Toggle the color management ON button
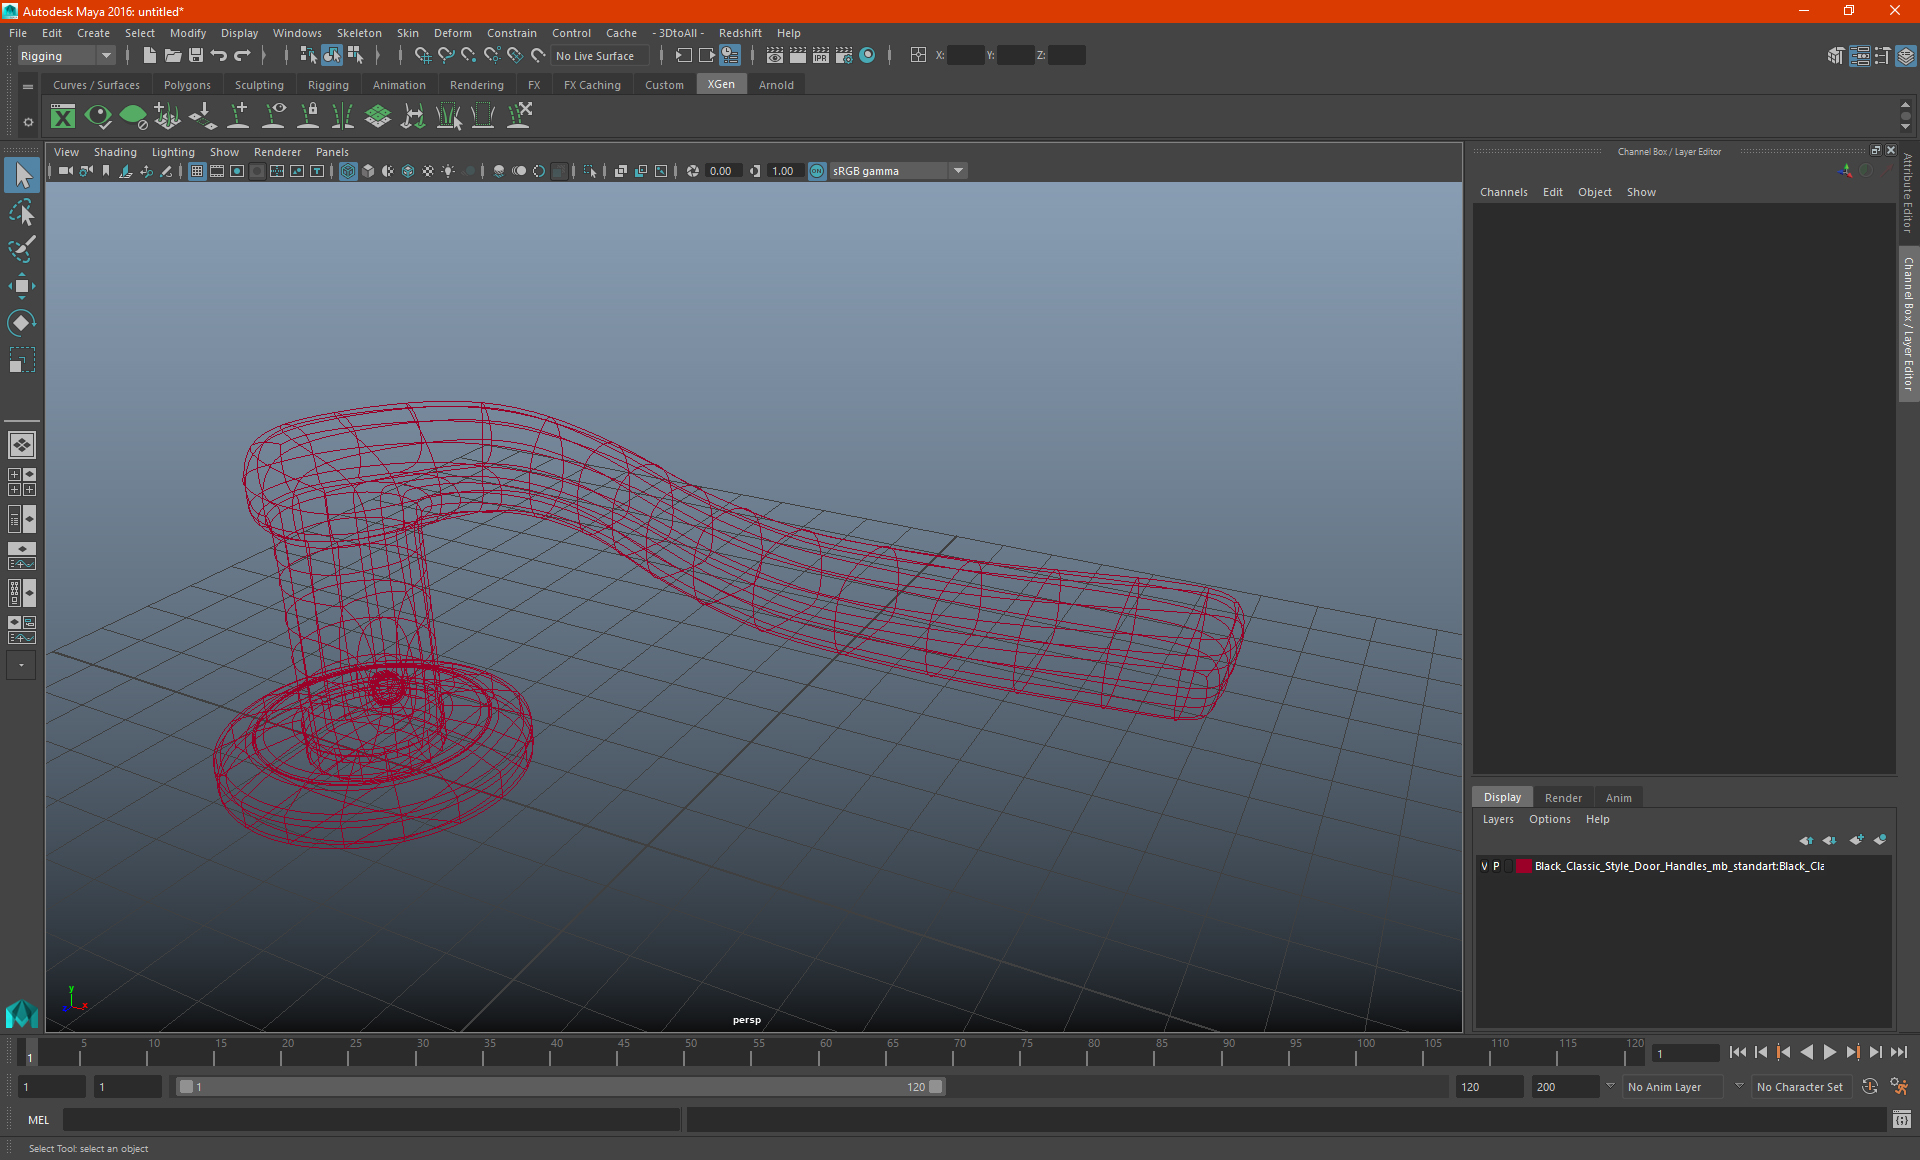The height and width of the screenshot is (1160, 1920). (x=817, y=171)
